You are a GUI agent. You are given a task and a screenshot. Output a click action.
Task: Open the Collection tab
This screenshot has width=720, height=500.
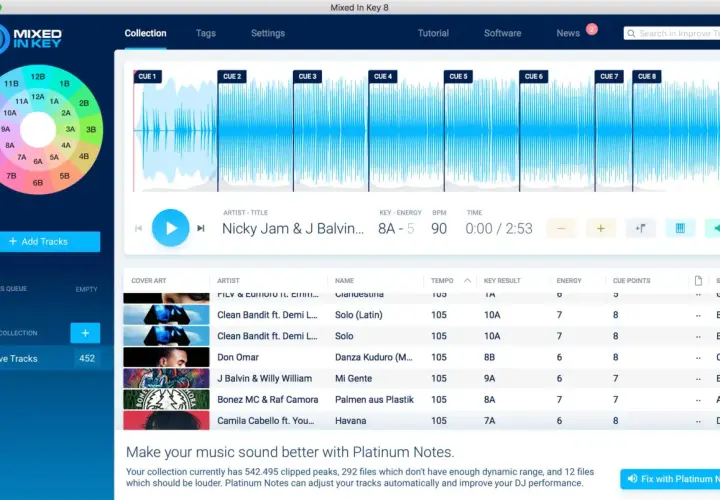point(146,33)
